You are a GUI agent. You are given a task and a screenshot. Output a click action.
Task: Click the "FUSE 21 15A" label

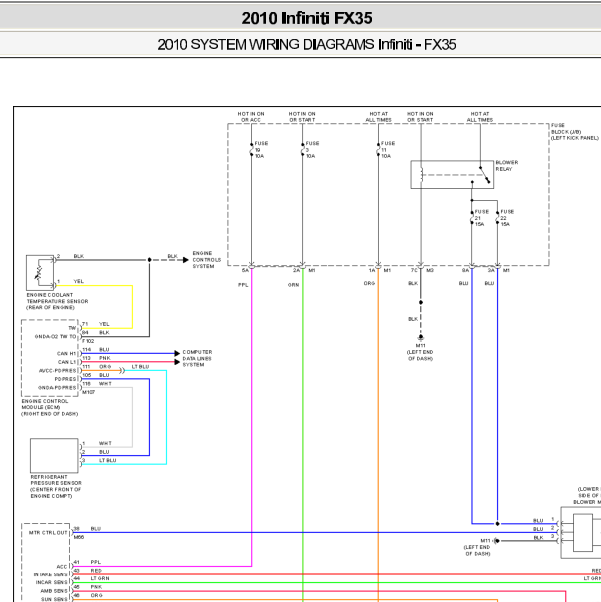tap(482, 218)
